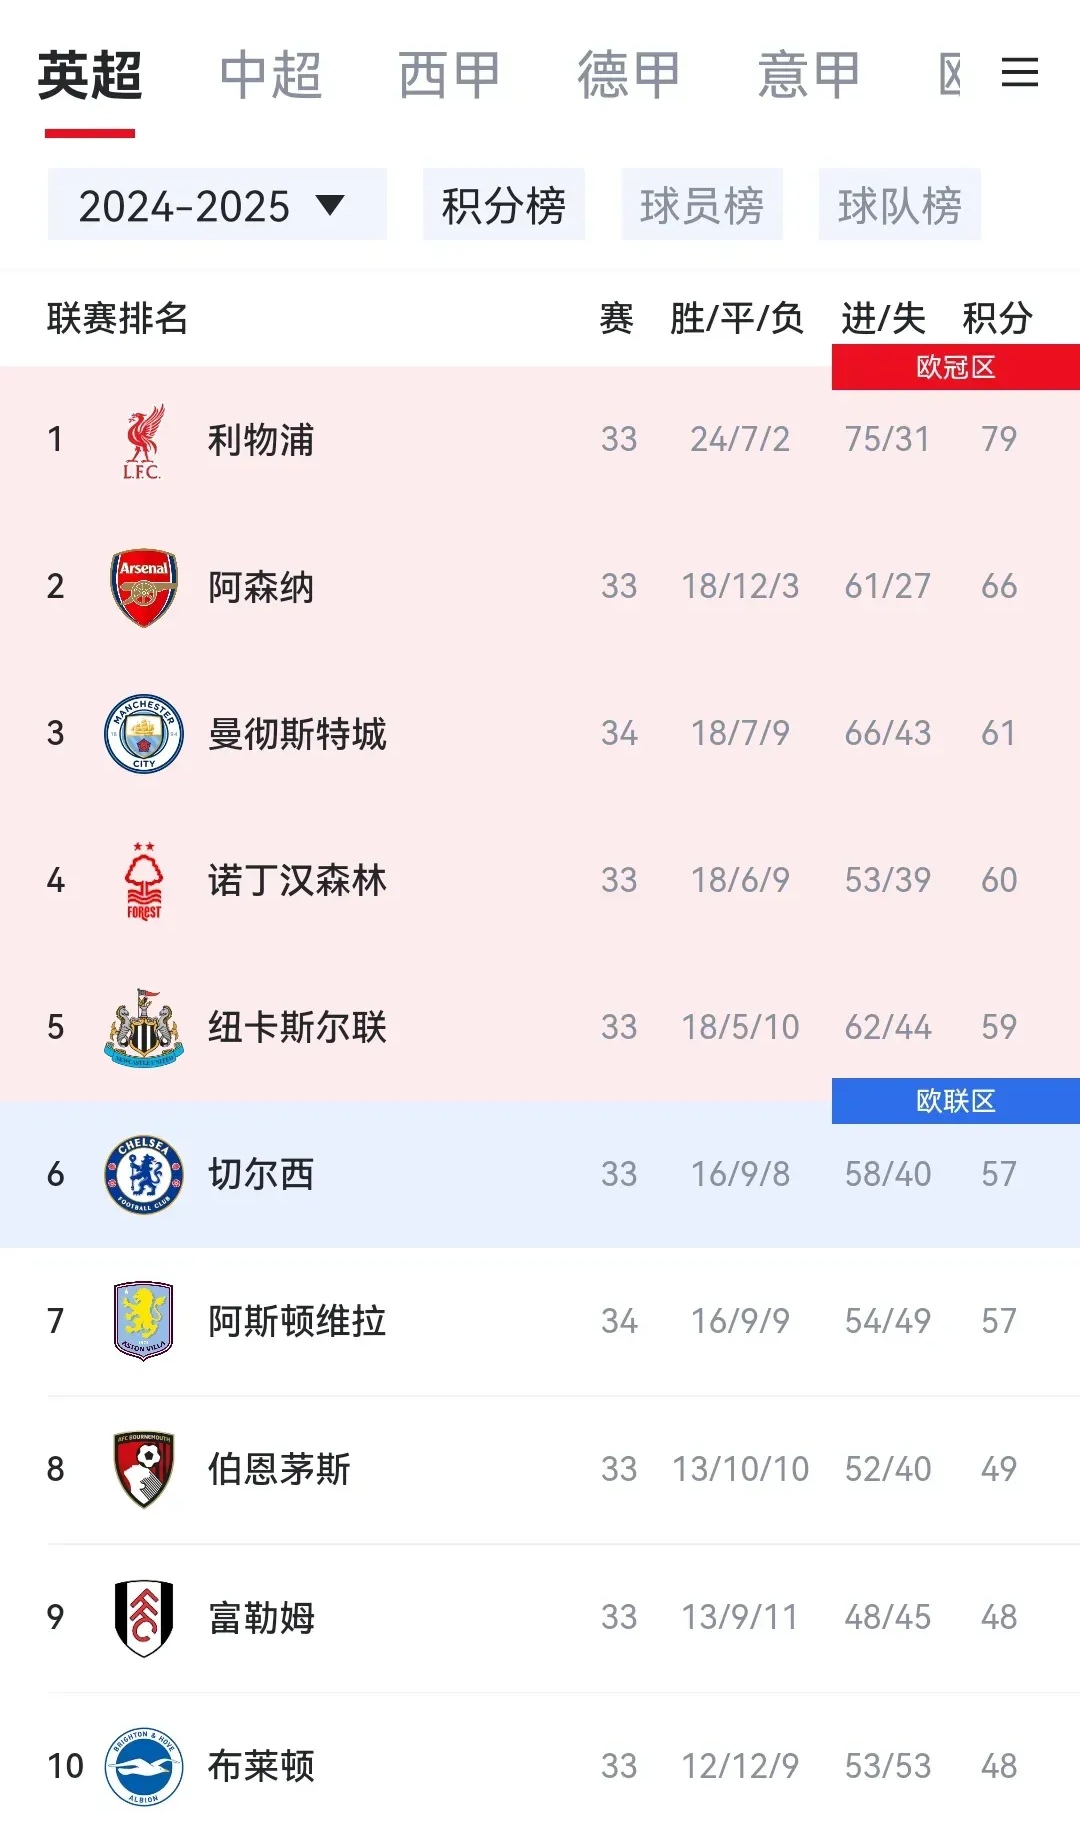This screenshot has height=1827, width=1080.
Task: Click the Brighton club crest
Action: (143, 1765)
